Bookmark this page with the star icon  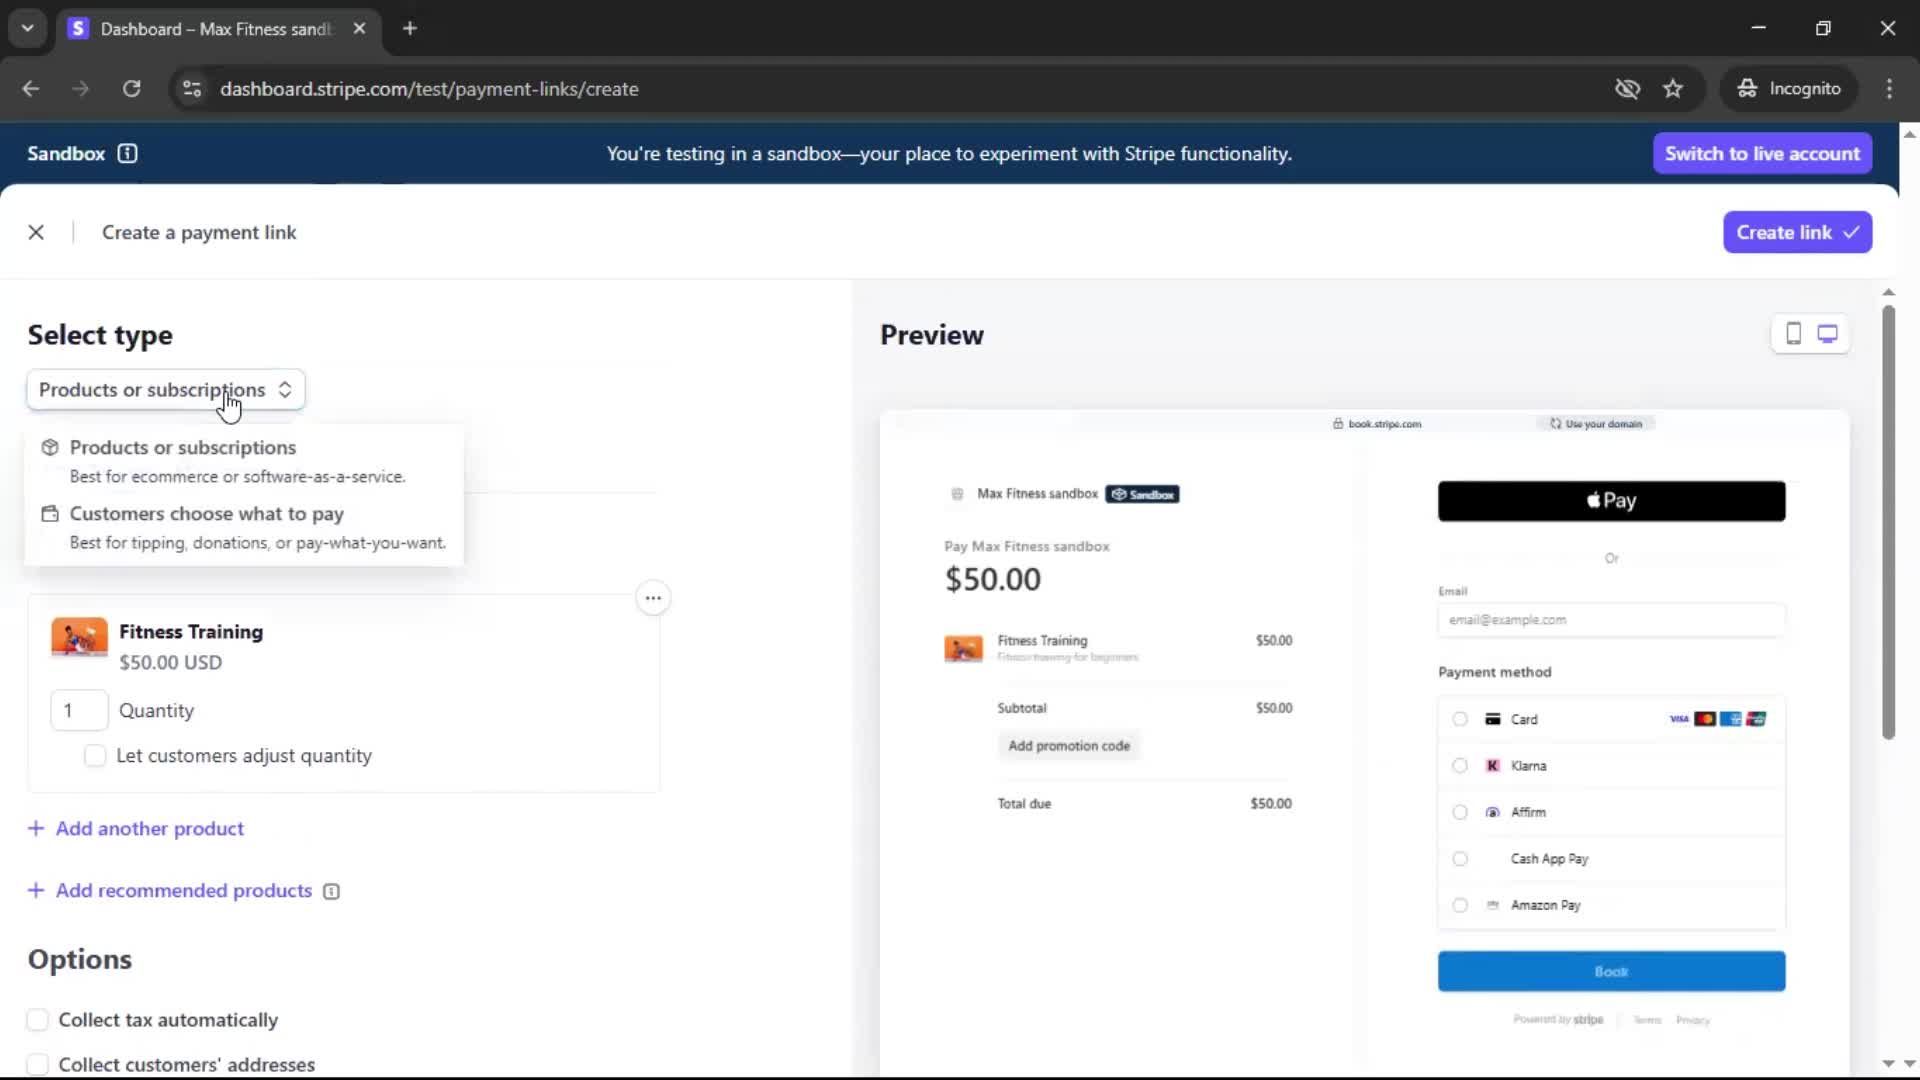point(1673,88)
